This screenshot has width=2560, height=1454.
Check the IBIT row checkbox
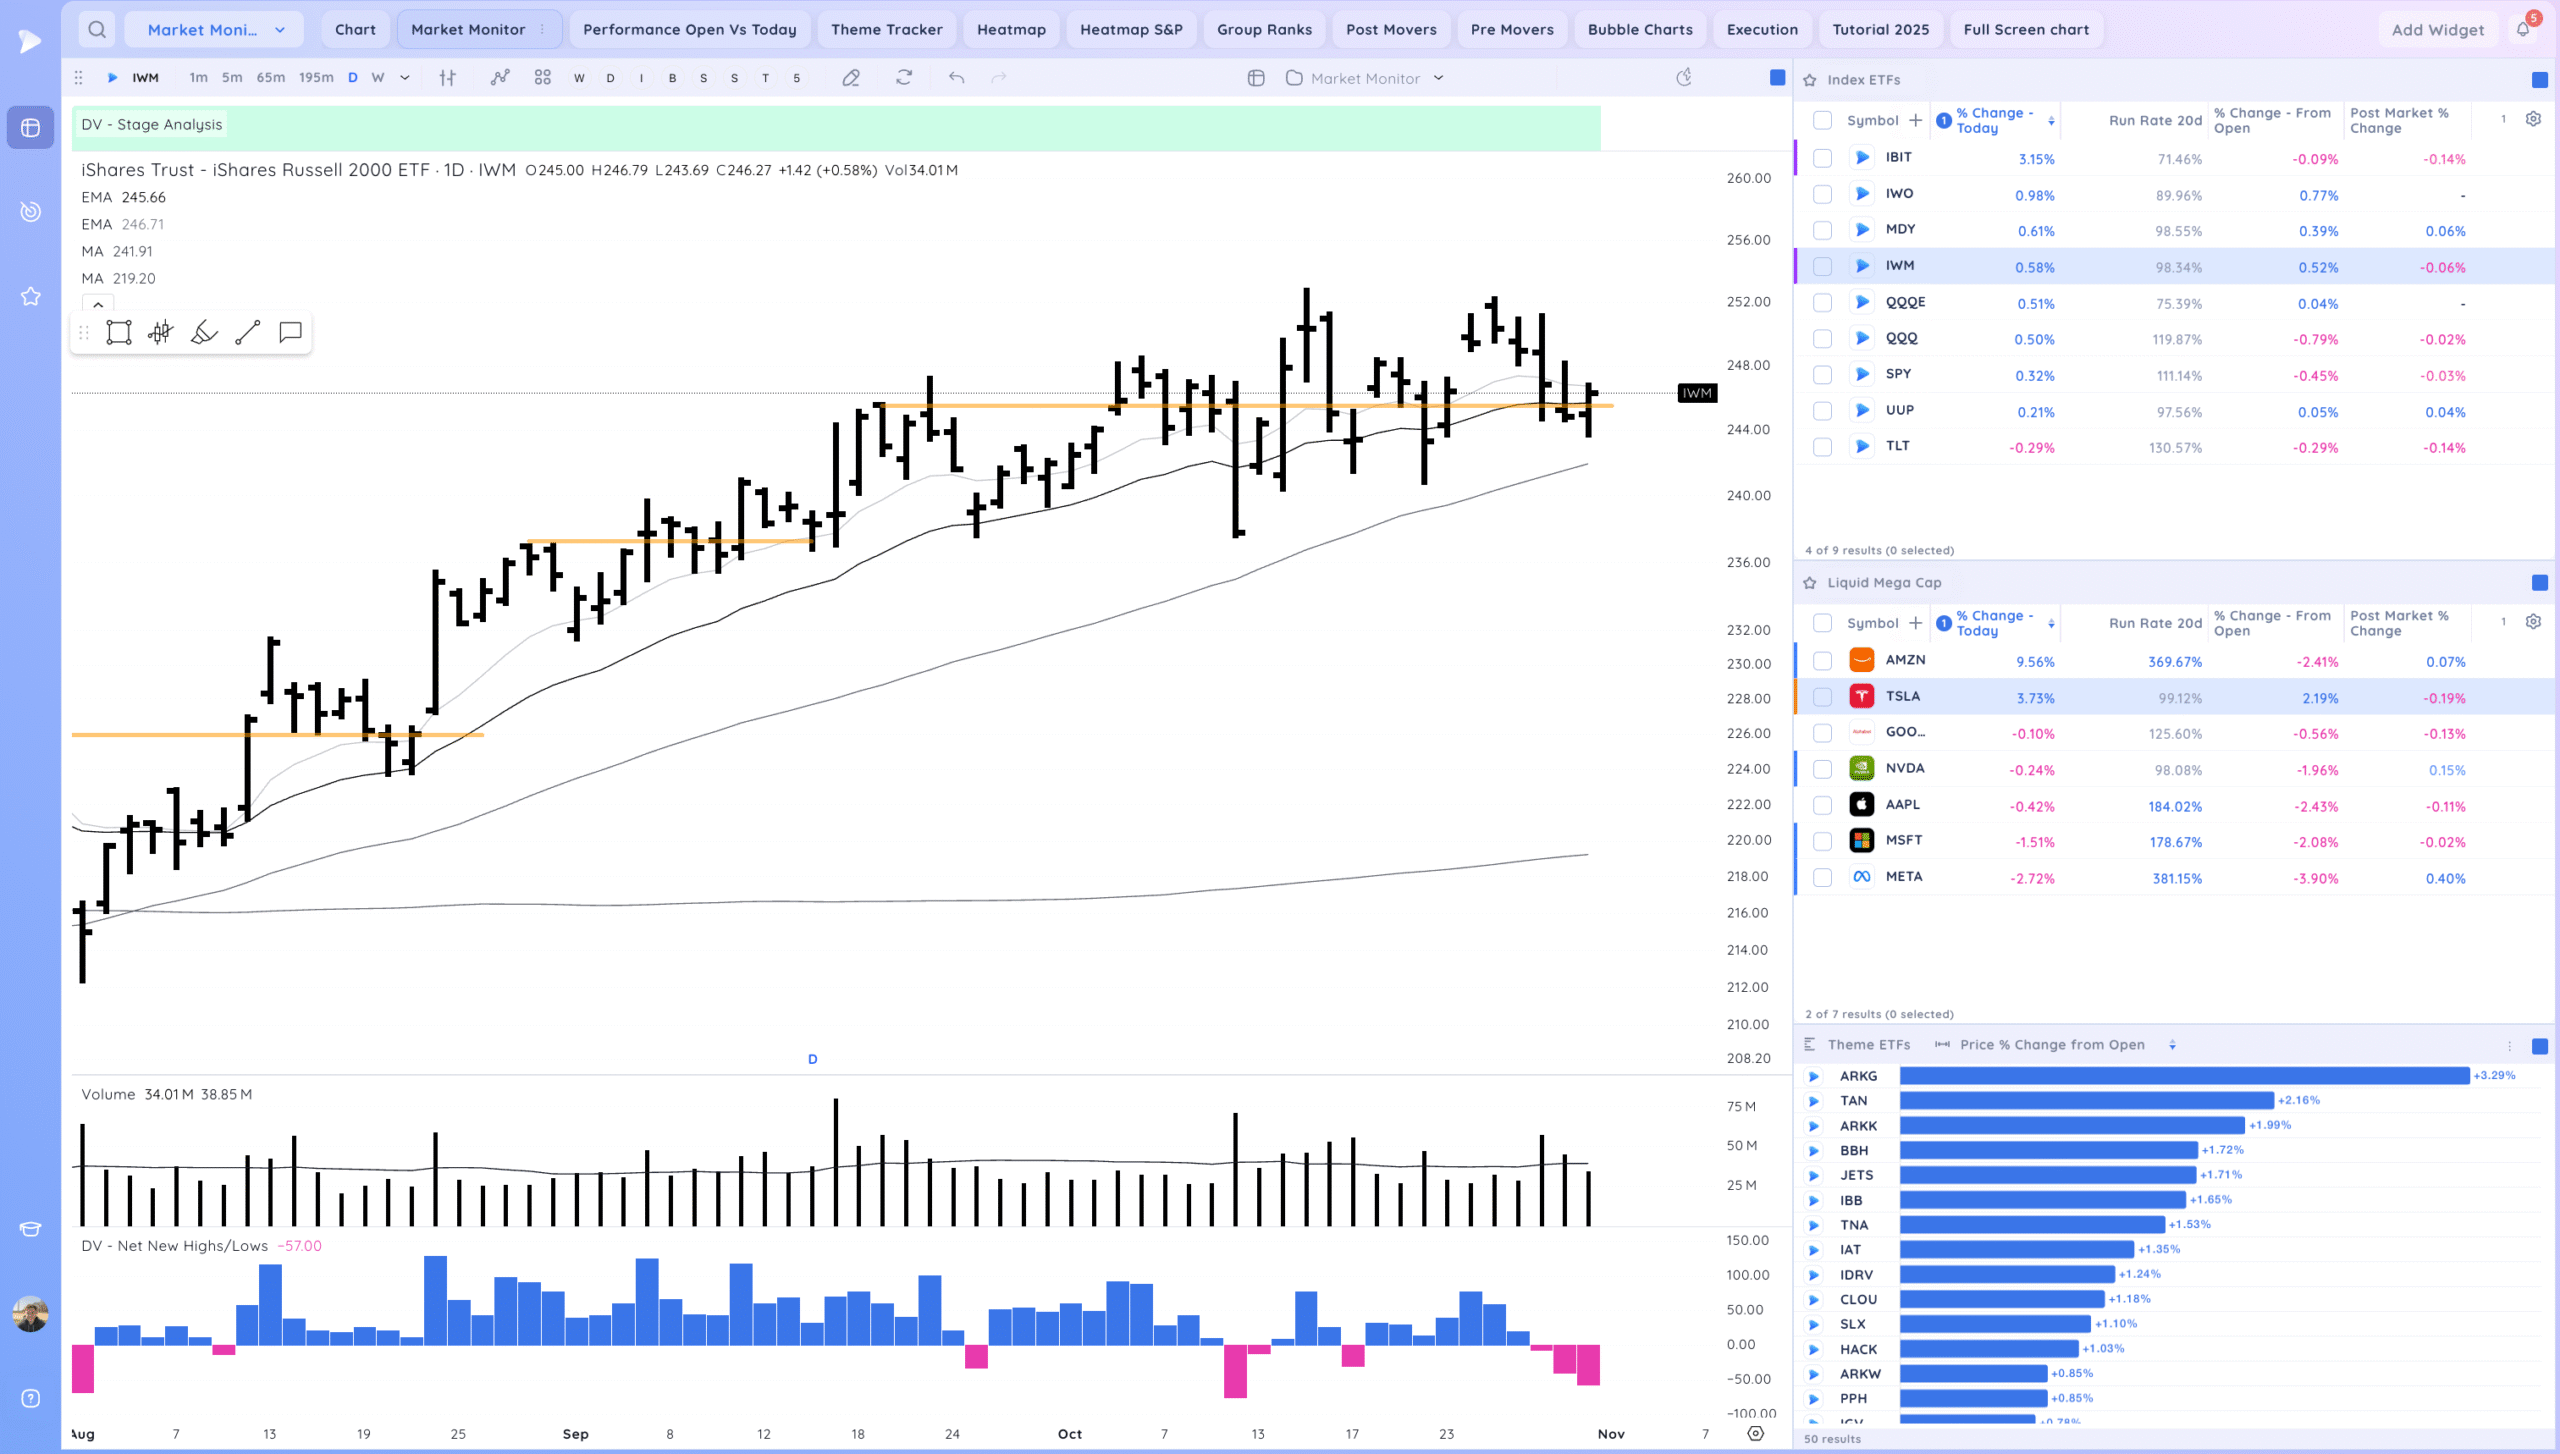pos(1822,158)
